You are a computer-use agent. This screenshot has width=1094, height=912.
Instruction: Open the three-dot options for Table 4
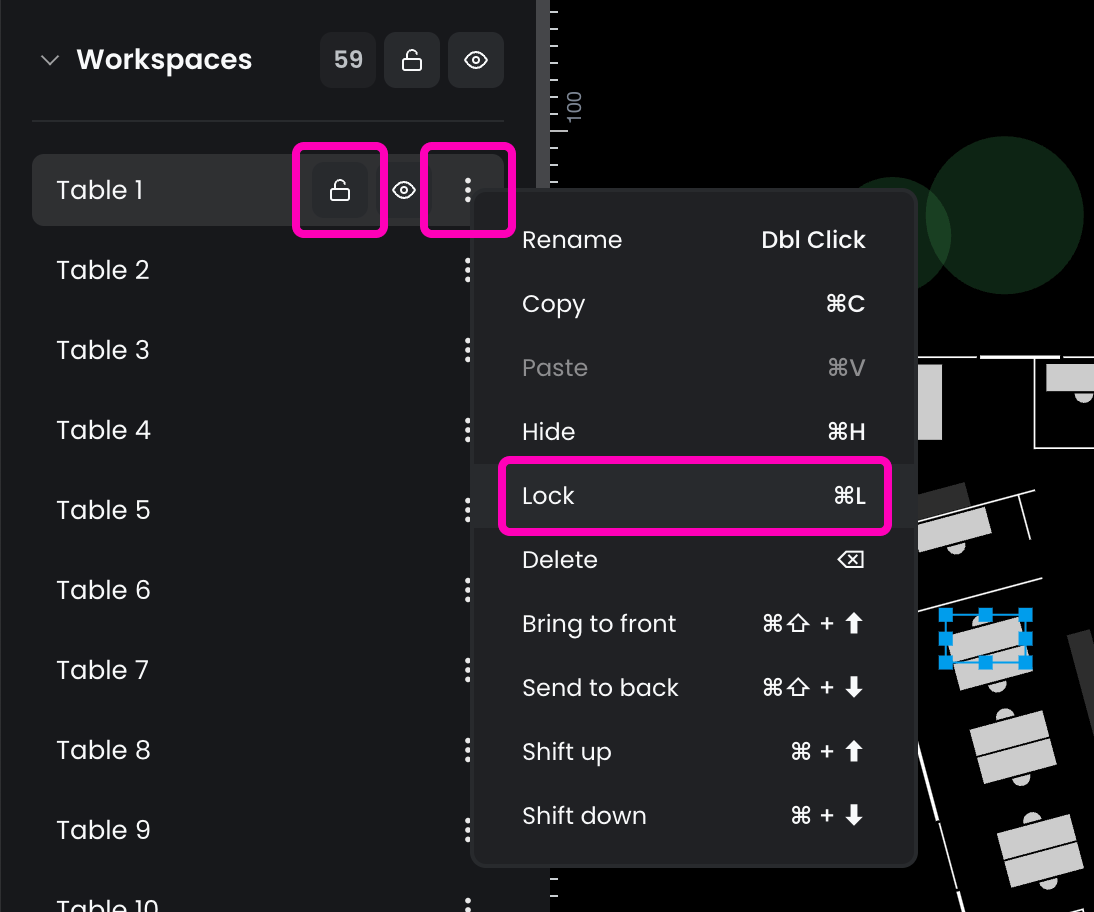(x=466, y=430)
